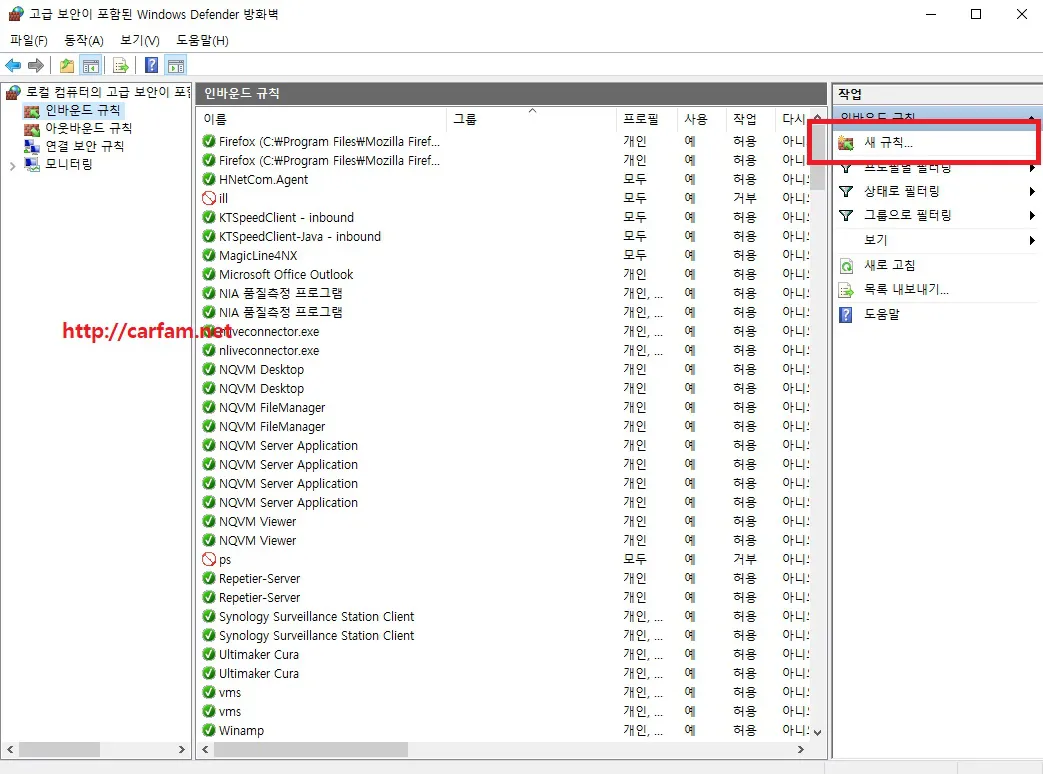Open the 동작(A) menu
The width and height of the screenshot is (1043, 774).
coord(84,41)
